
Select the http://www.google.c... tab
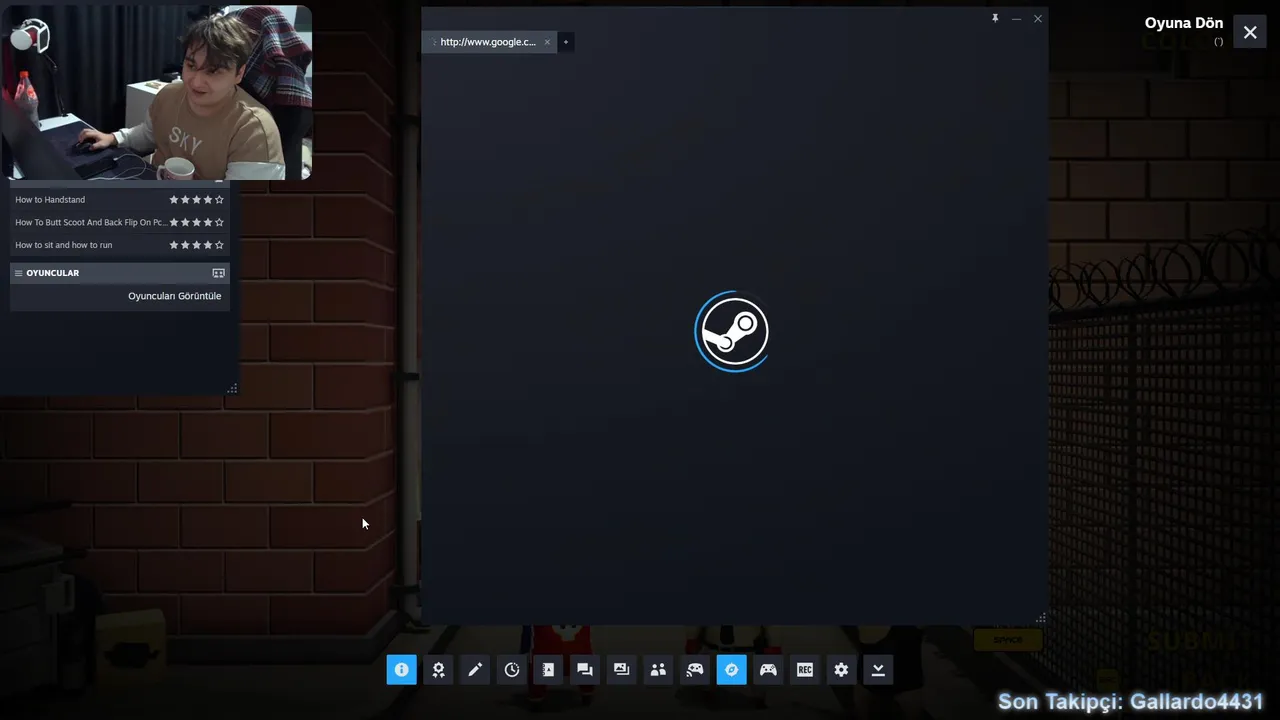488,42
